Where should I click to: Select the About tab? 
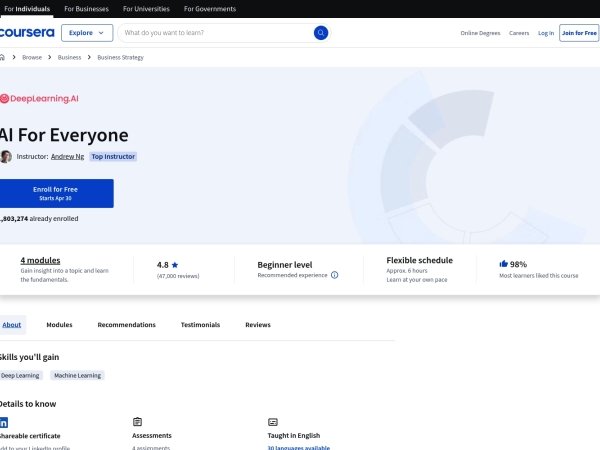coord(12,325)
